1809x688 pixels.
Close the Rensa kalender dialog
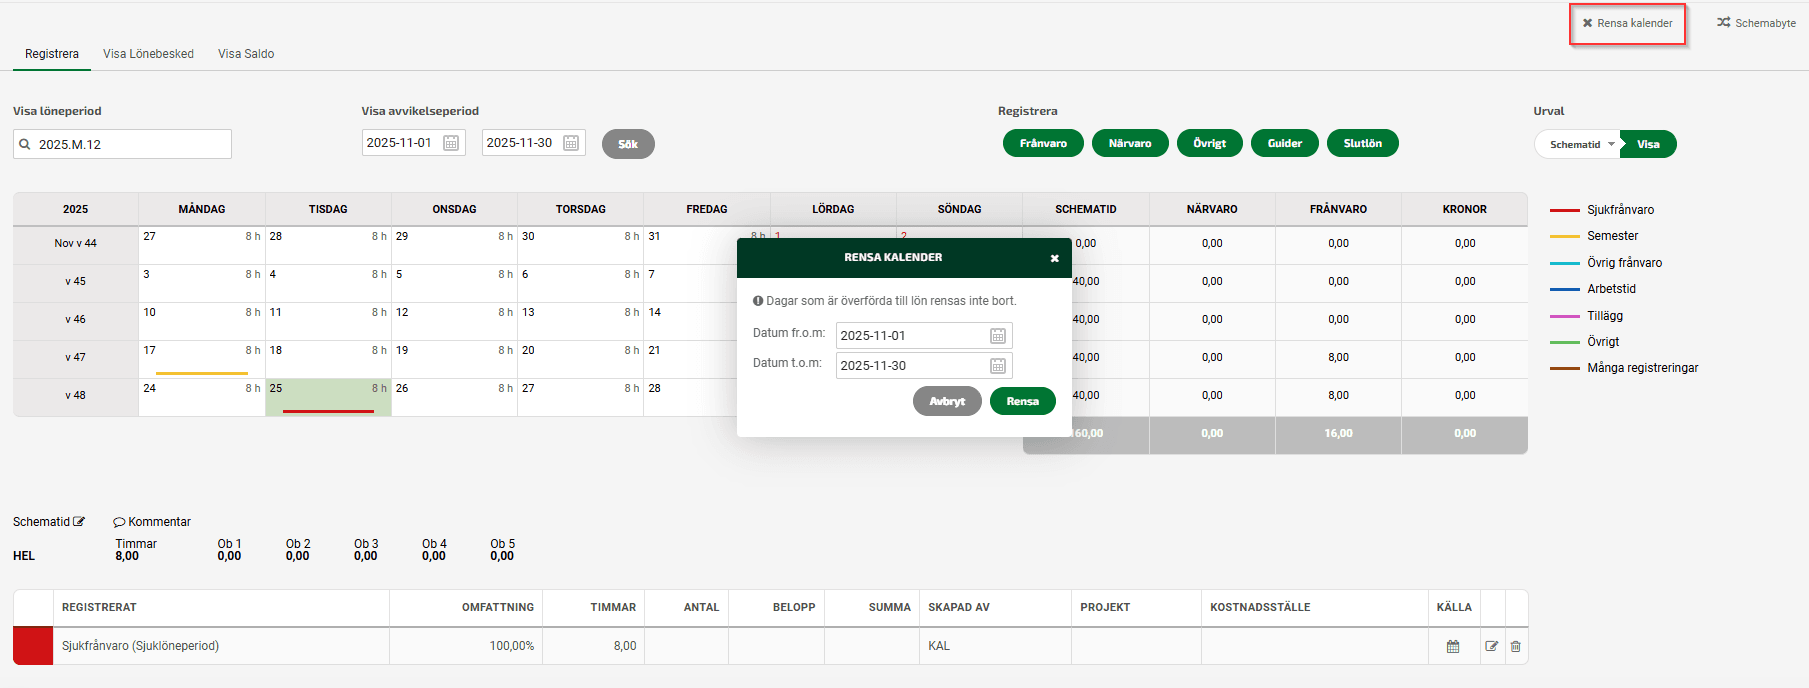[x=1054, y=258]
